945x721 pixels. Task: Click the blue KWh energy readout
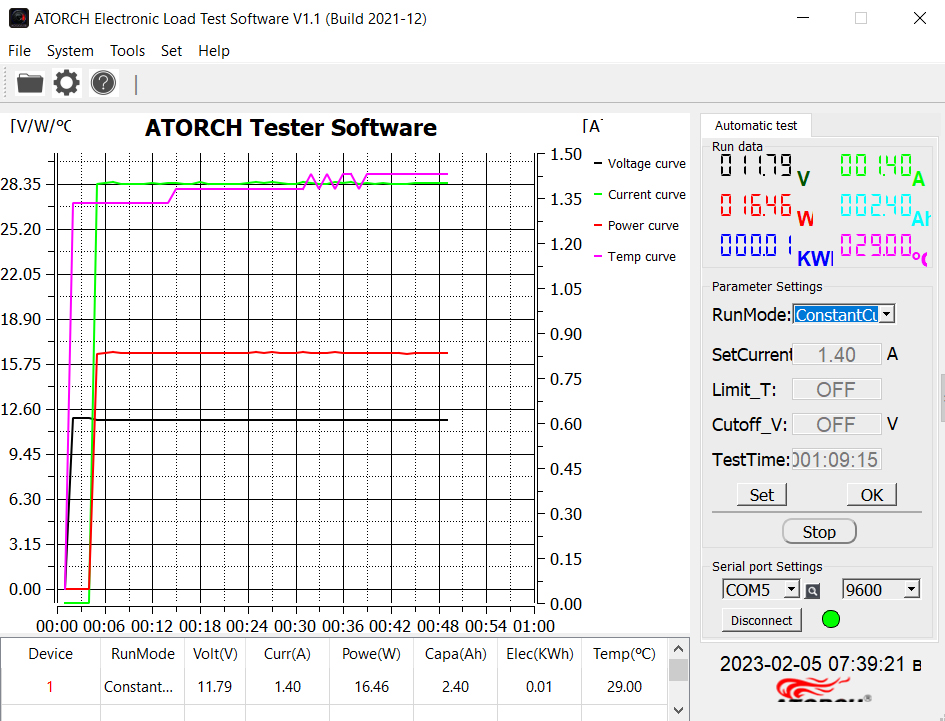(x=776, y=250)
